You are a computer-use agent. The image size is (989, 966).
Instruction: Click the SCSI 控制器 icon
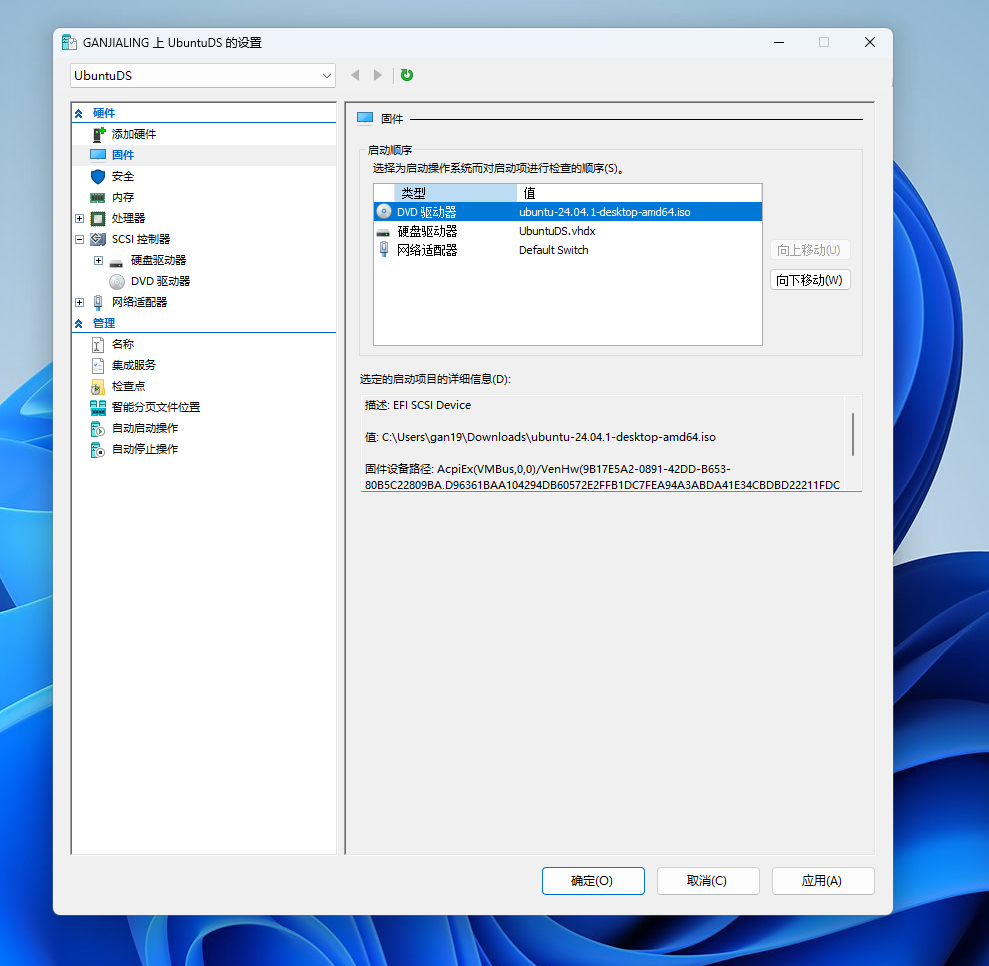point(98,240)
